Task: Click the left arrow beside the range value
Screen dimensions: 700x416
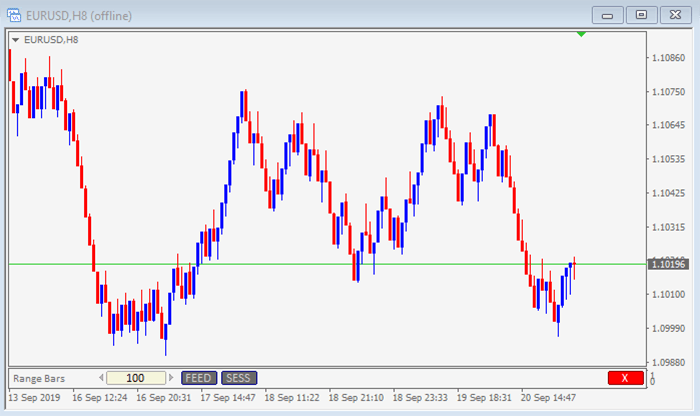Action: (100, 378)
